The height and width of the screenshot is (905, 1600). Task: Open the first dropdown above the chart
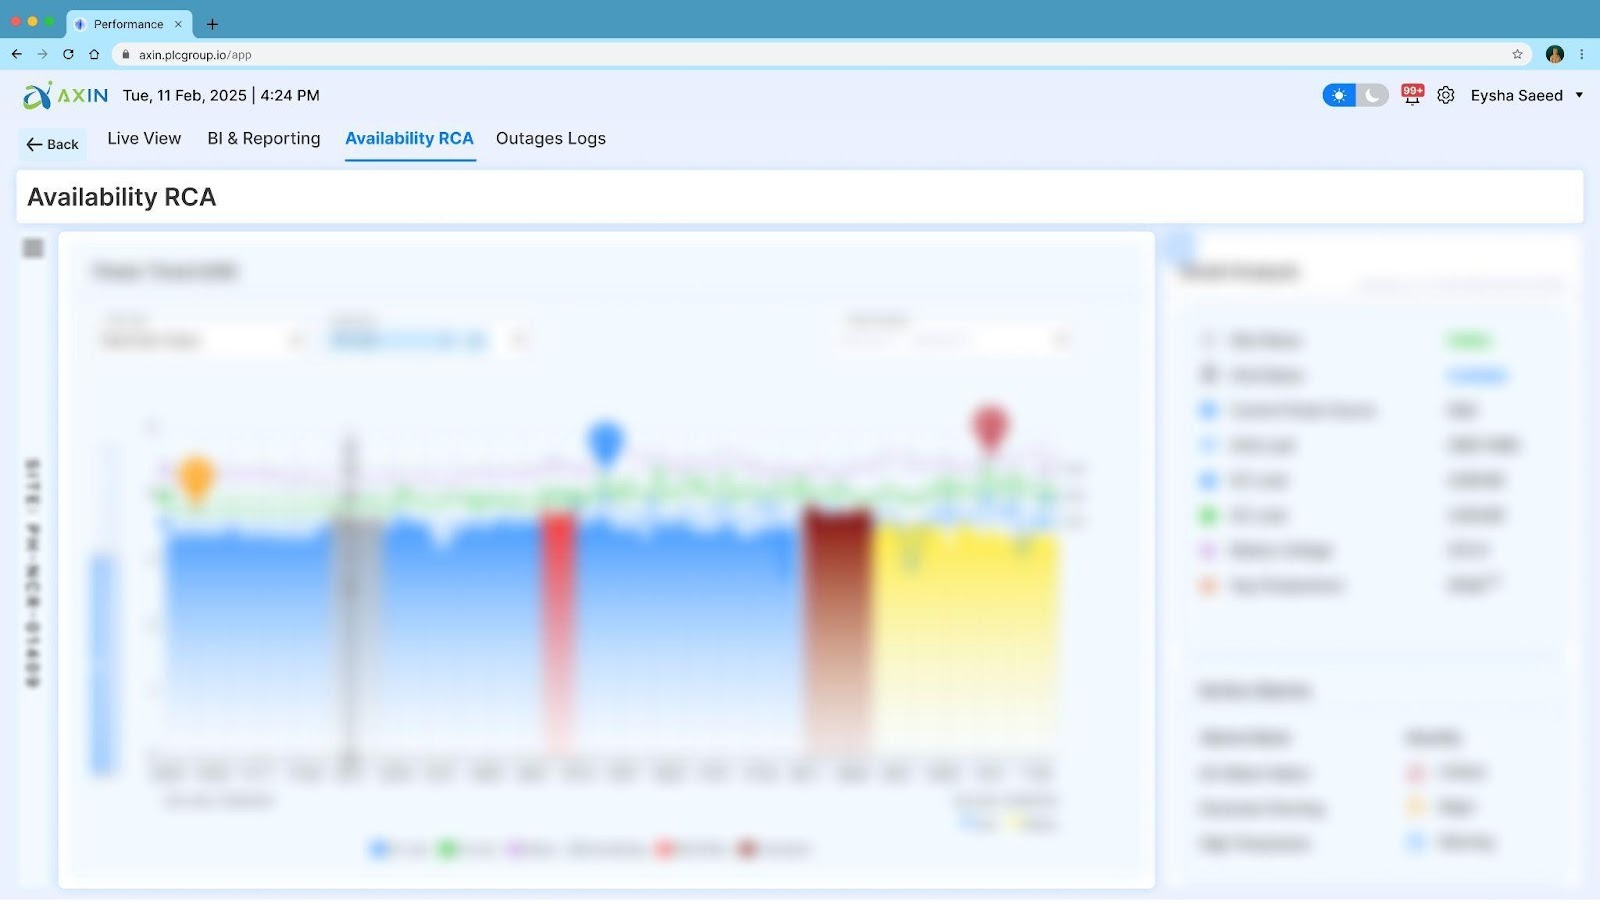tap(200, 340)
